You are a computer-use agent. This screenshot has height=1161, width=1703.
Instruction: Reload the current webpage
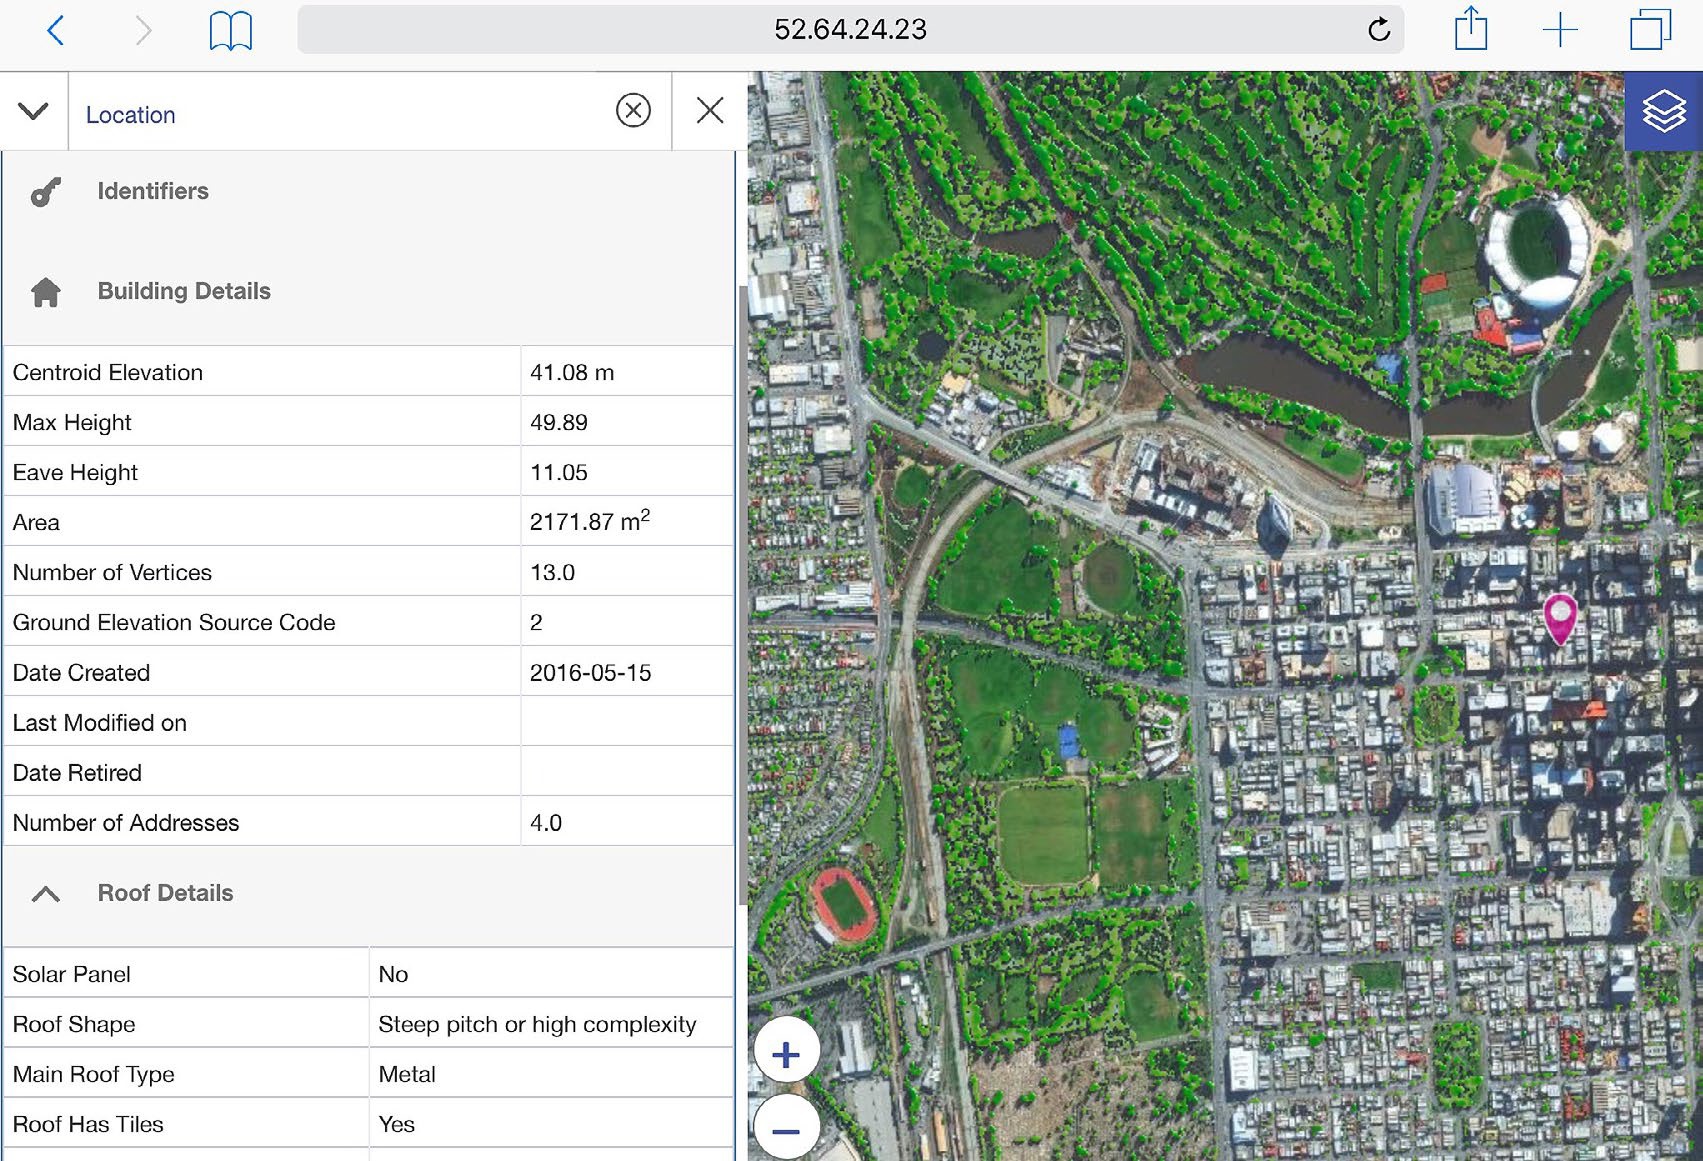point(1378,30)
